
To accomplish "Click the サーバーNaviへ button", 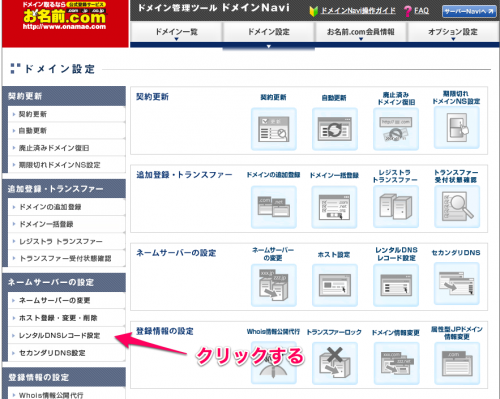I will pos(469,11).
